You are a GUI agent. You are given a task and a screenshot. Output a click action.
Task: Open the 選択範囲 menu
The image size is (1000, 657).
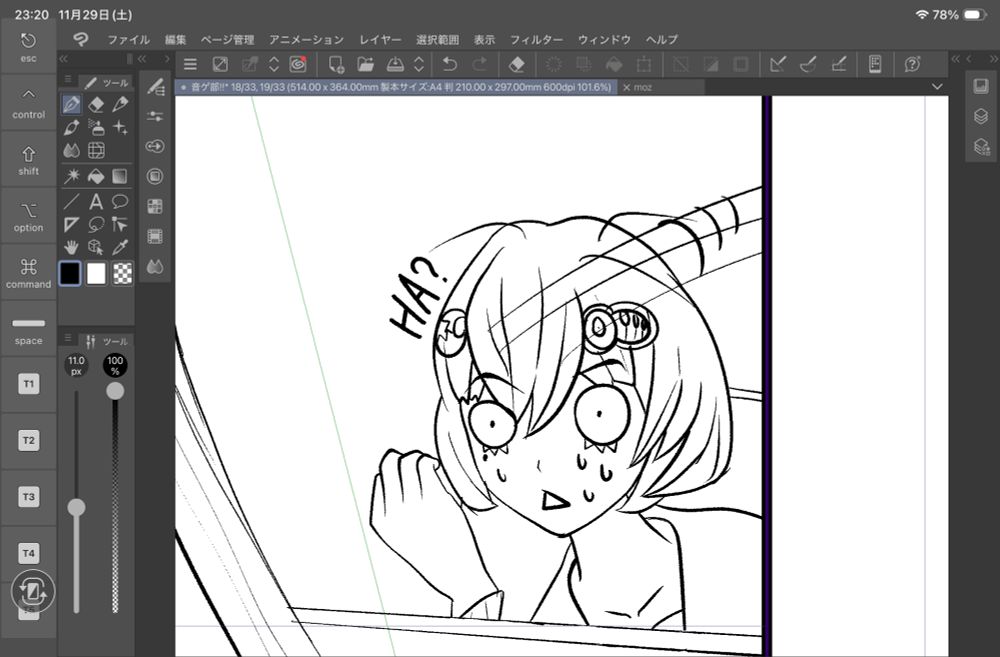(438, 40)
